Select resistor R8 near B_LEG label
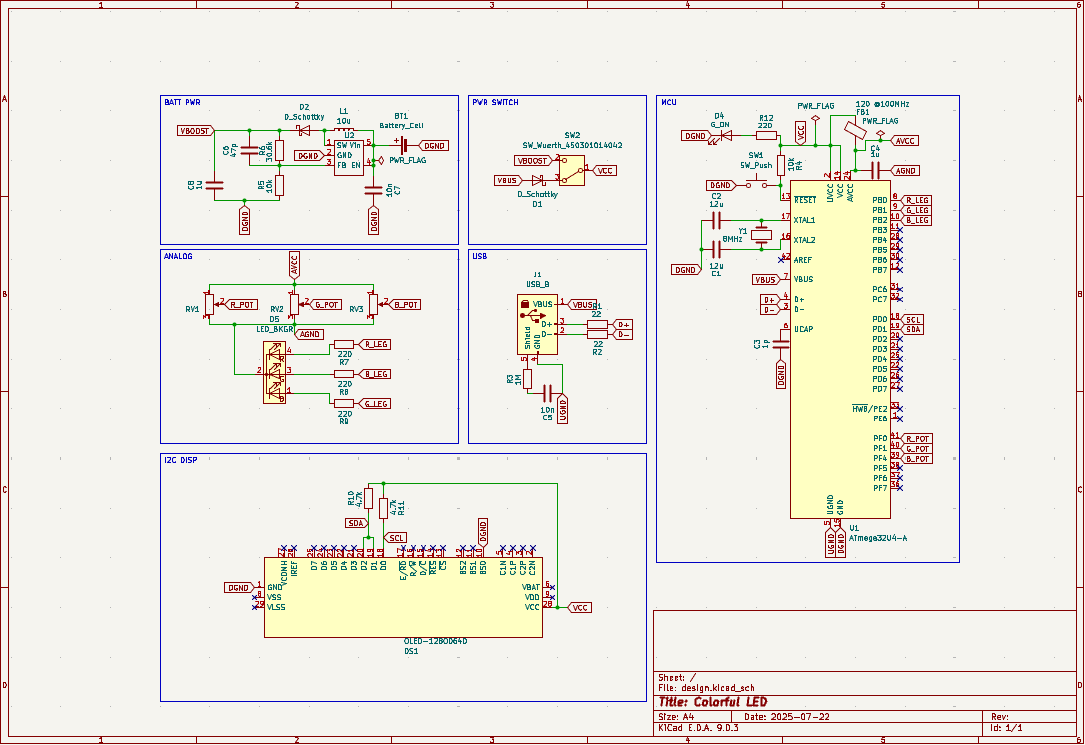The height and width of the screenshot is (745, 1085). [344, 374]
